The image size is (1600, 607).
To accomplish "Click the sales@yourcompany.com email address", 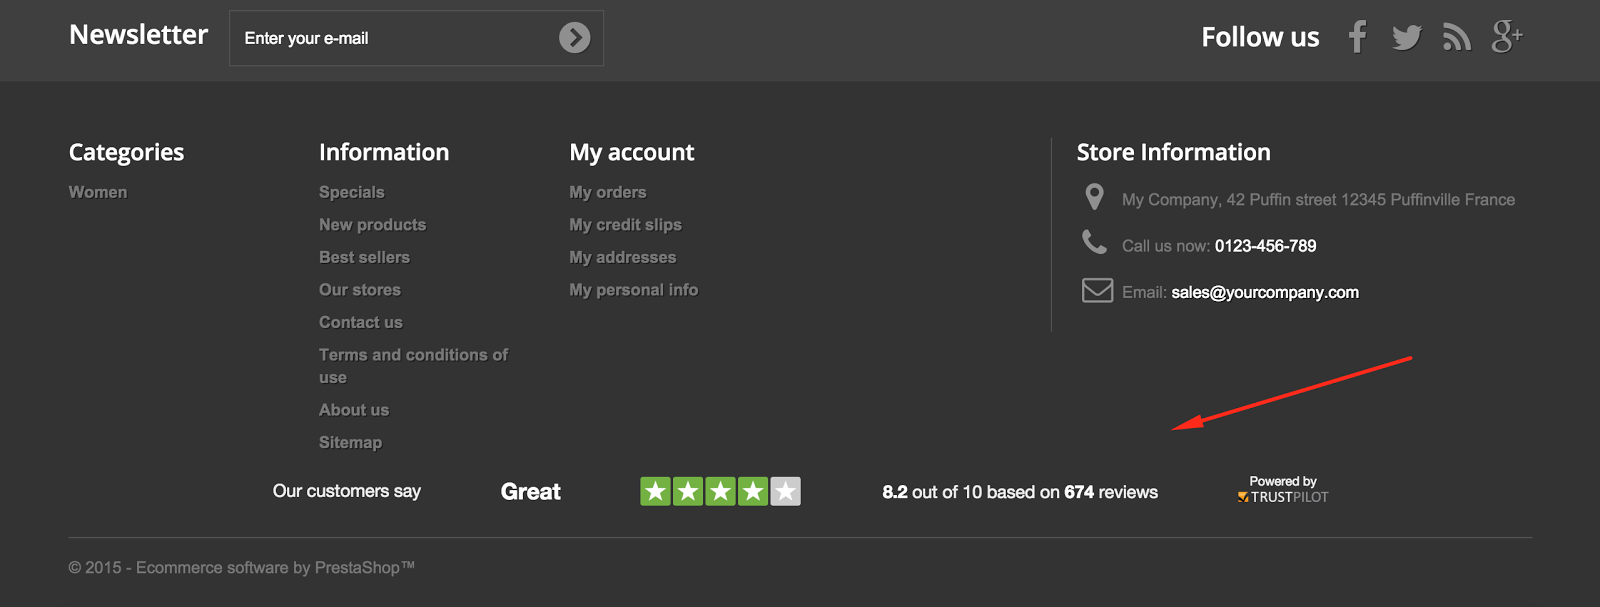I will [x=1265, y=292].
